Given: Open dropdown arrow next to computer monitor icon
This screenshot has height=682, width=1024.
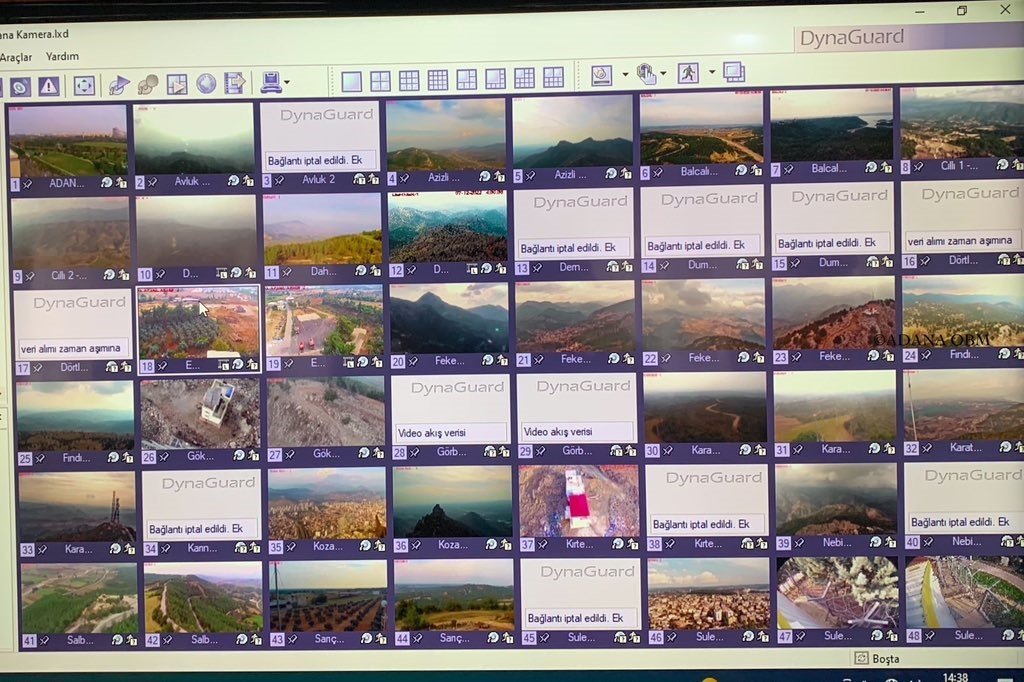Looking at the screenshot, I should [287, 83].
